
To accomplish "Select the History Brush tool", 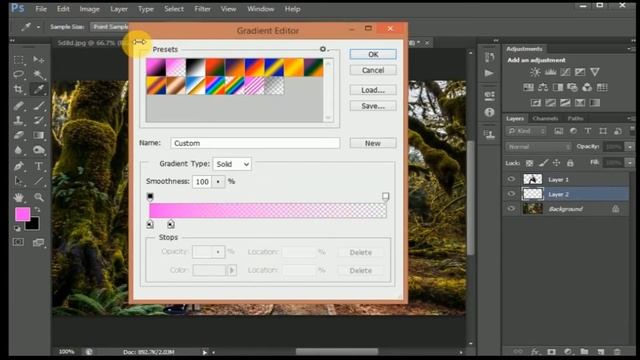I will click(39, 120).
